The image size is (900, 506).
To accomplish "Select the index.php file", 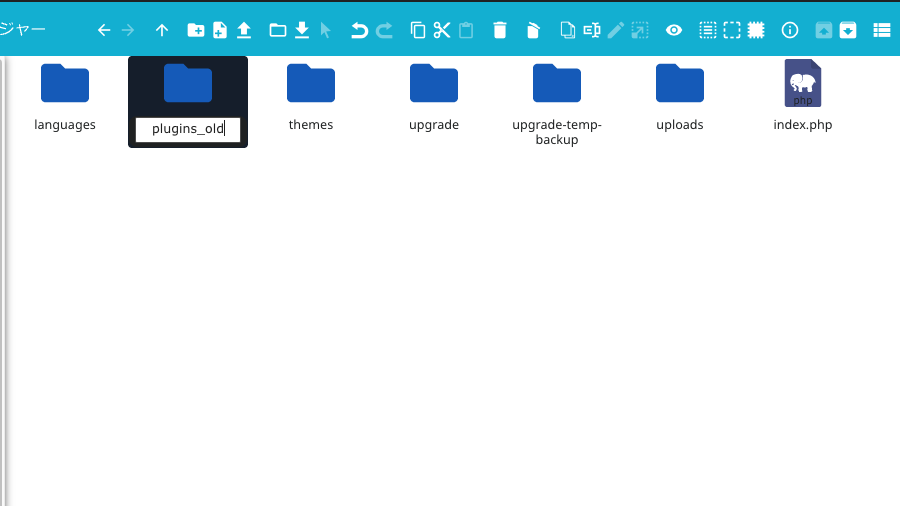I will [x=802, y=96].
